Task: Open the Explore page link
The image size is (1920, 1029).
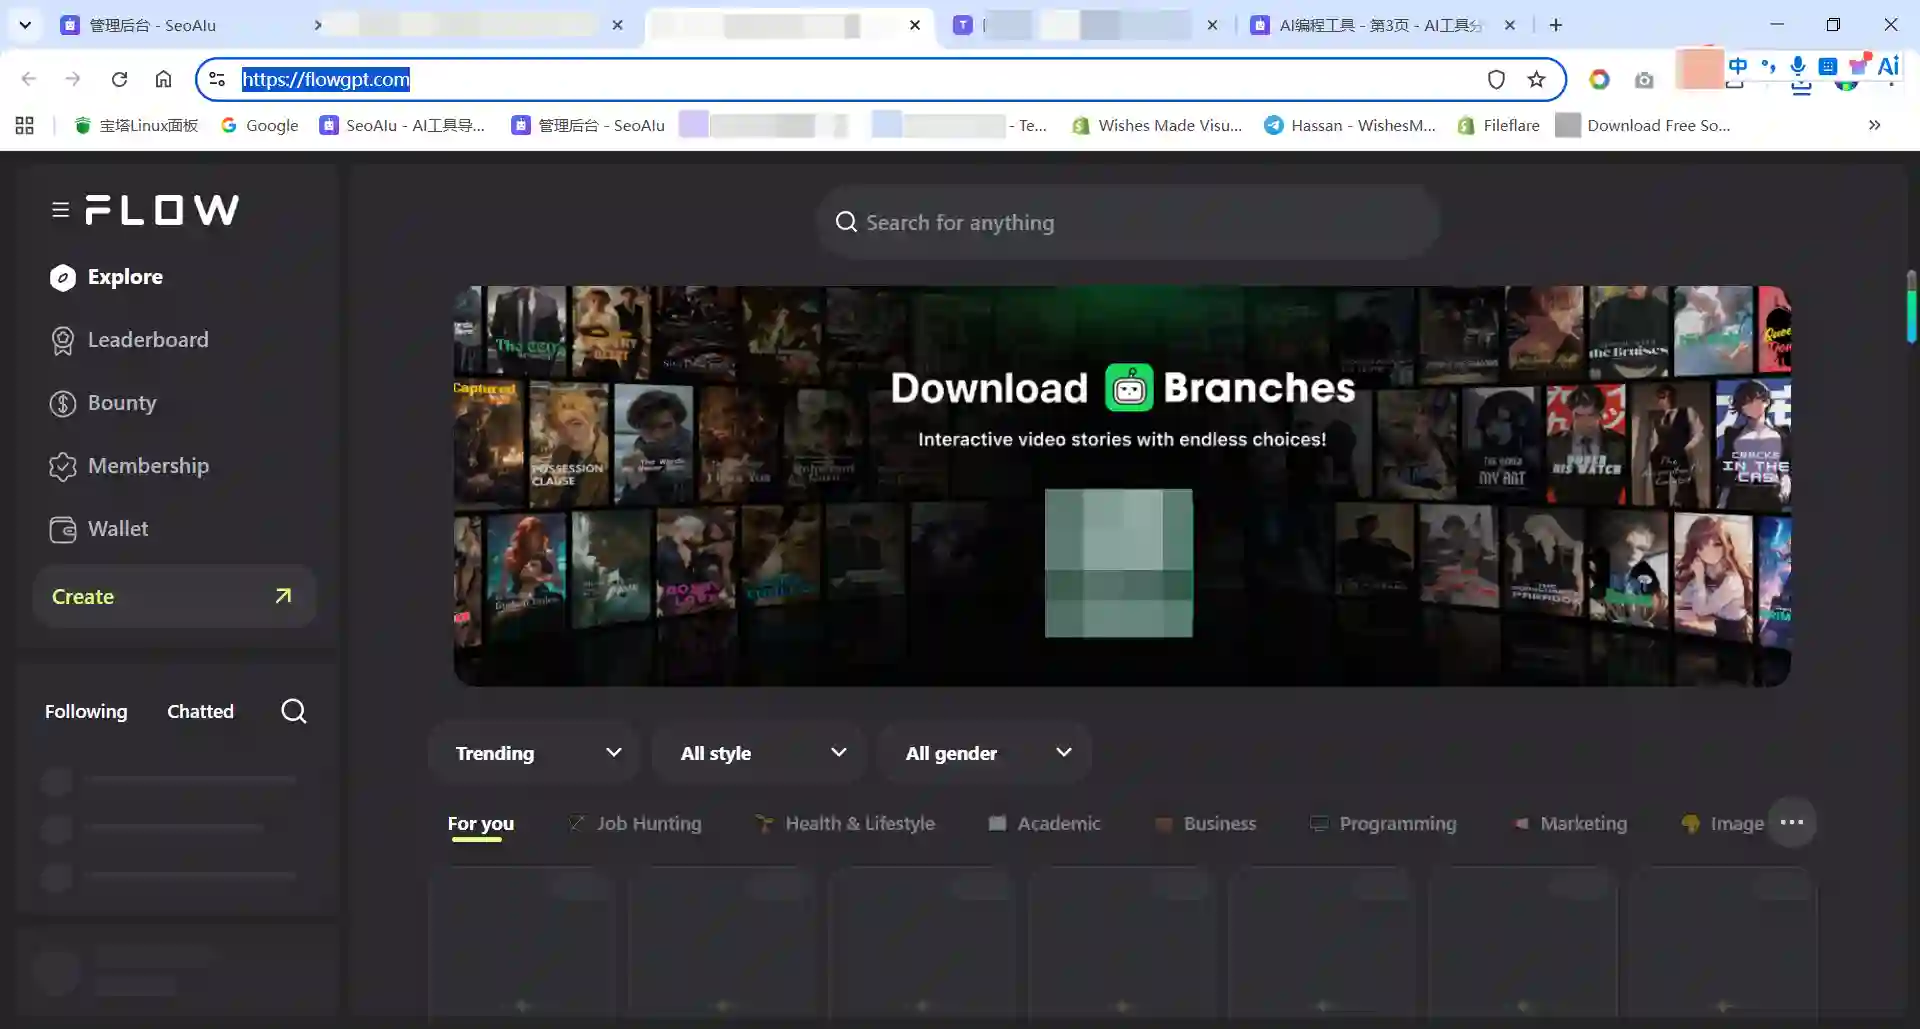Action: coord(106,277)
